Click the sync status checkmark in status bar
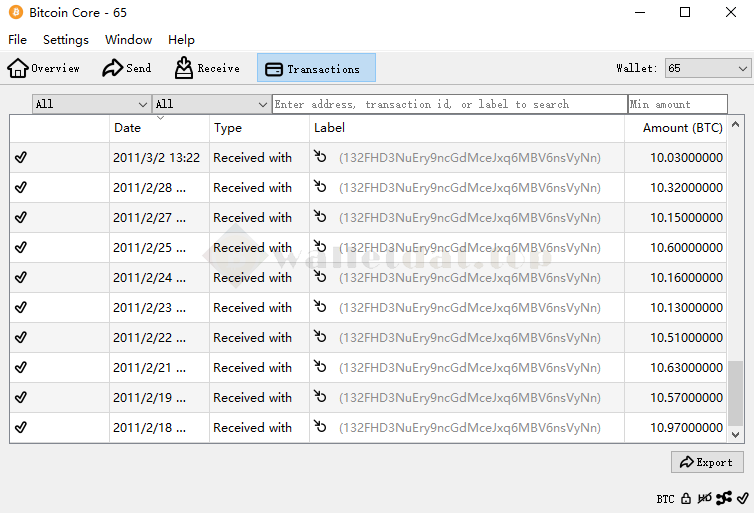754x513 pixels. 742,498
